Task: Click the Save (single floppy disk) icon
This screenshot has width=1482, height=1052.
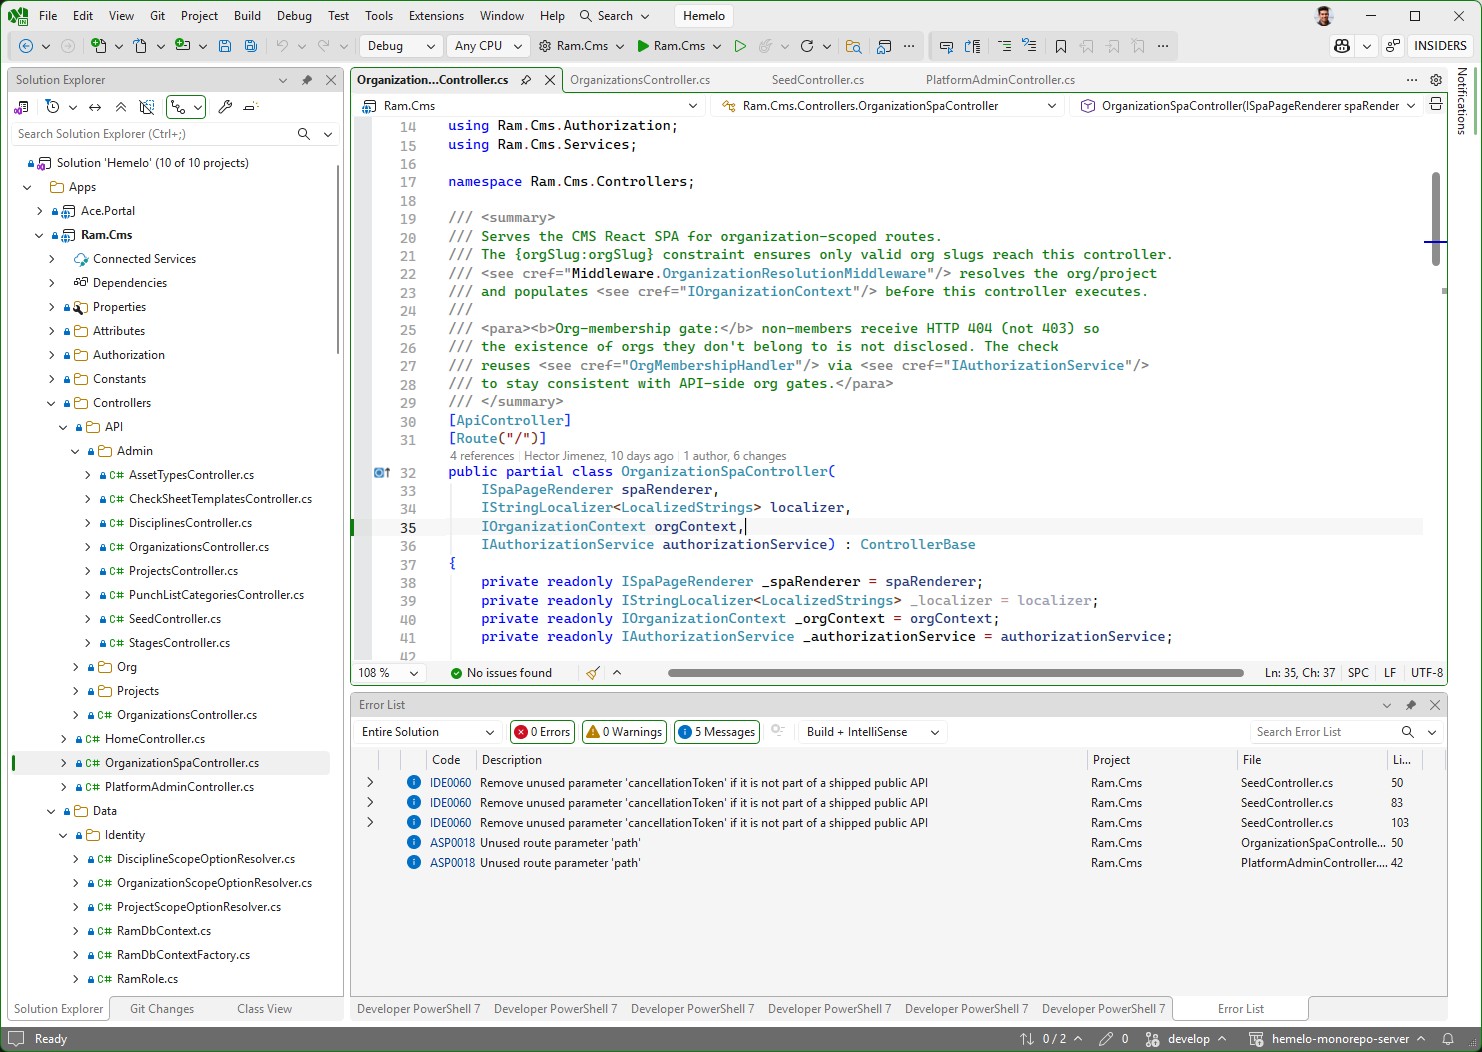Action: [x=225, y=46]
